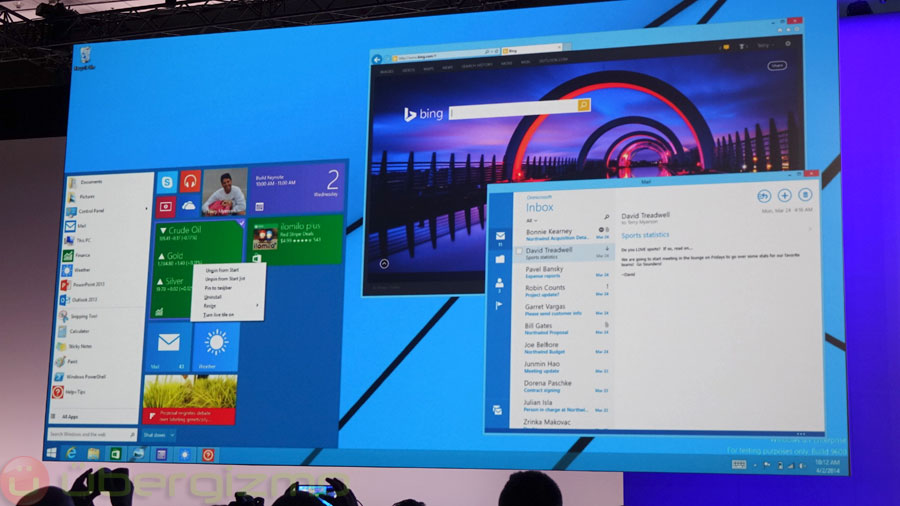The height and width of the screenshot is (506, 900).
Task: Open the Skype tile in Start menu
Action: [167, 182]
